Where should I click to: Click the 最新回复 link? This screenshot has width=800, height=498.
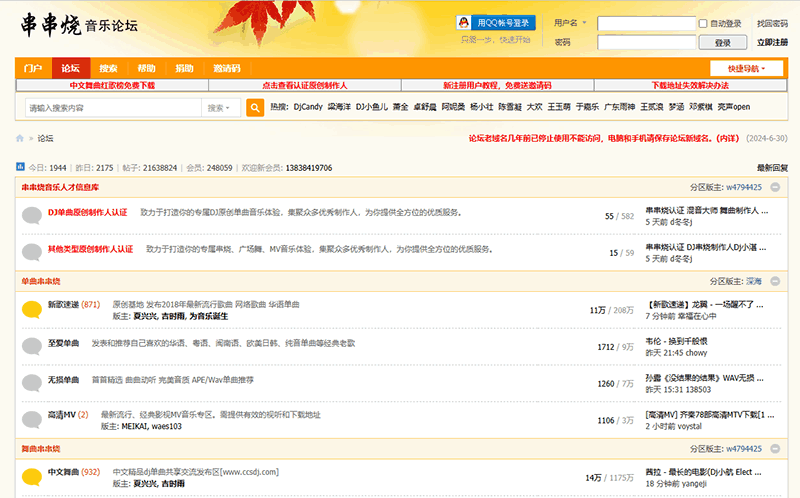tap(772, 168)
